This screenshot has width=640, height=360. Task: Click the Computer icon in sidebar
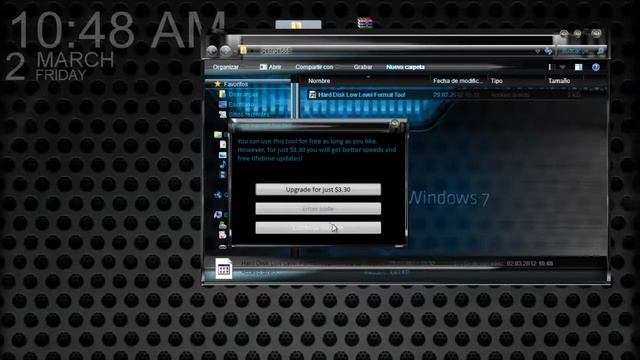point(218,215)
